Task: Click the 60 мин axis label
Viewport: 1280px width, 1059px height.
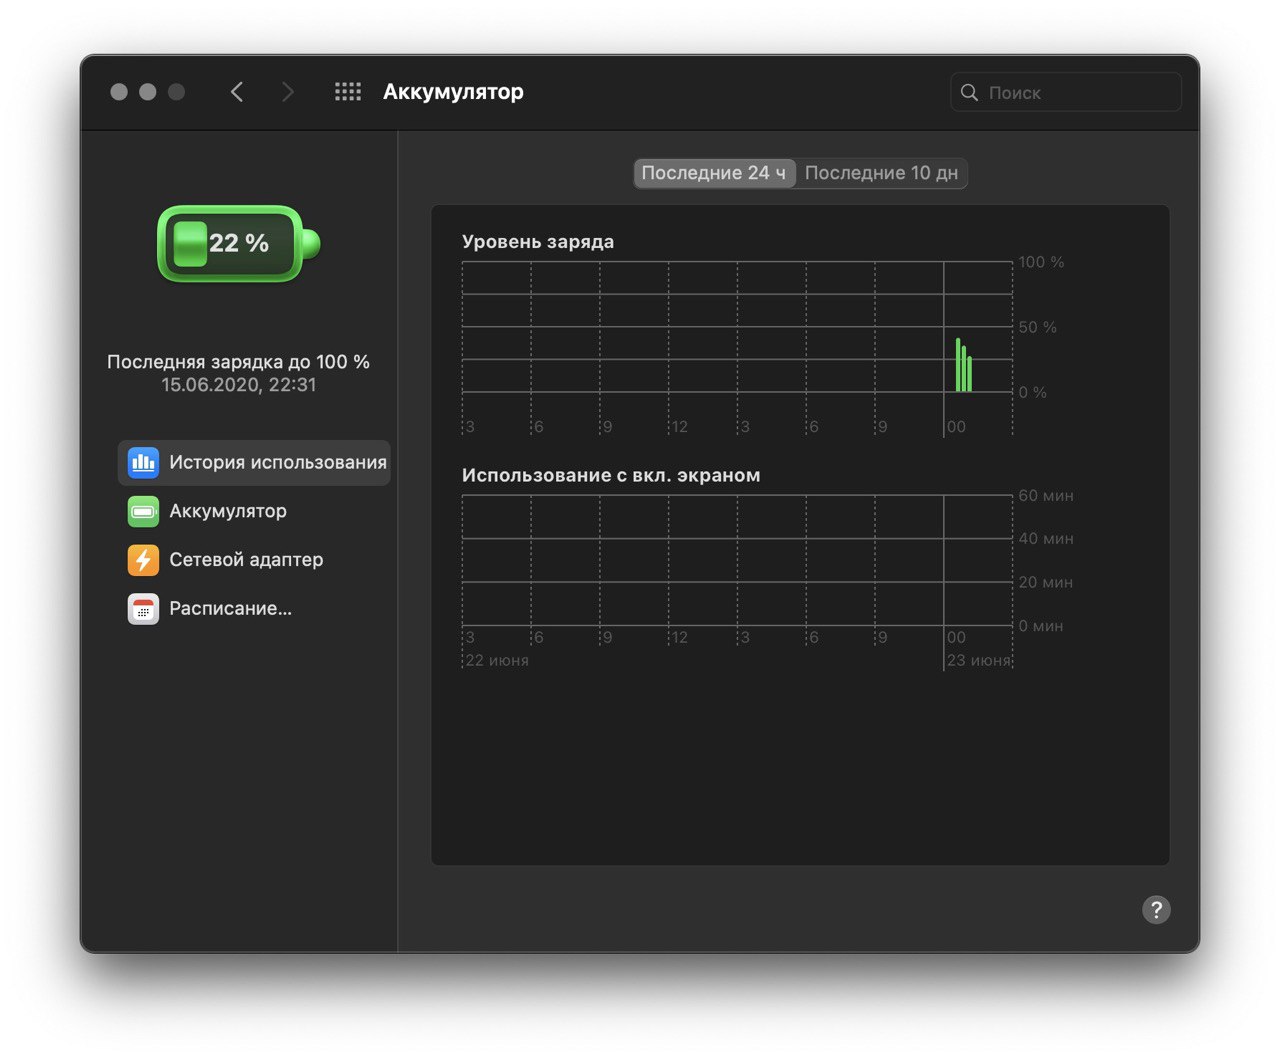Action: (1046, 495)
